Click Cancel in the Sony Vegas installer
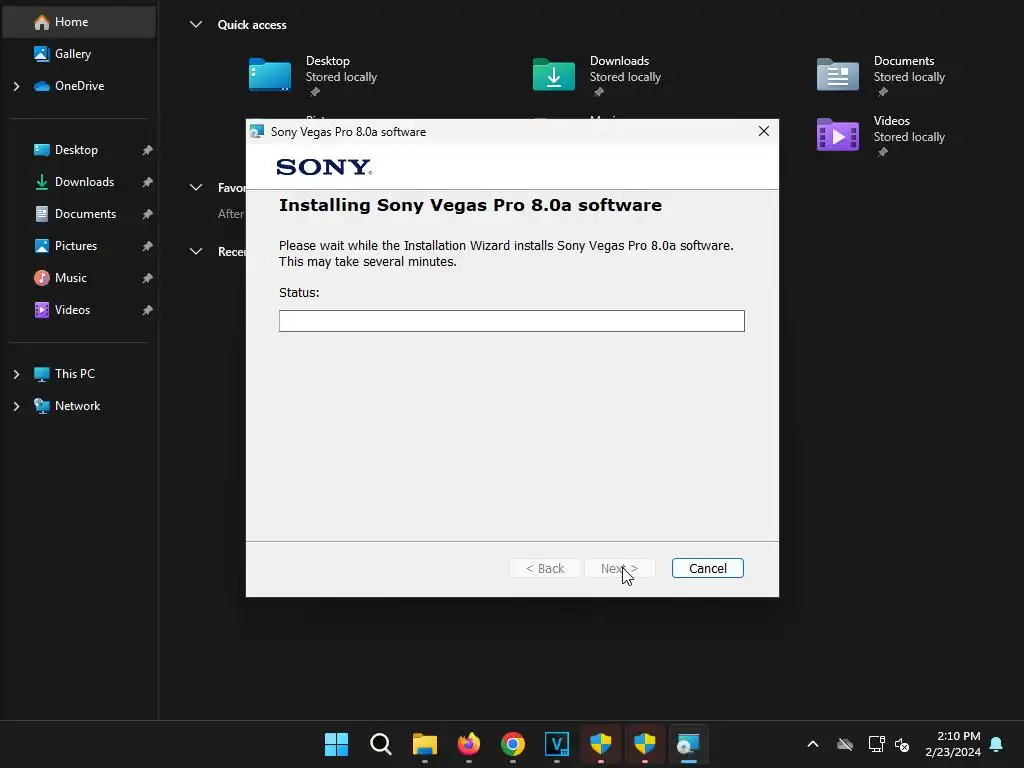The image size is (1024, 768). 707,568
